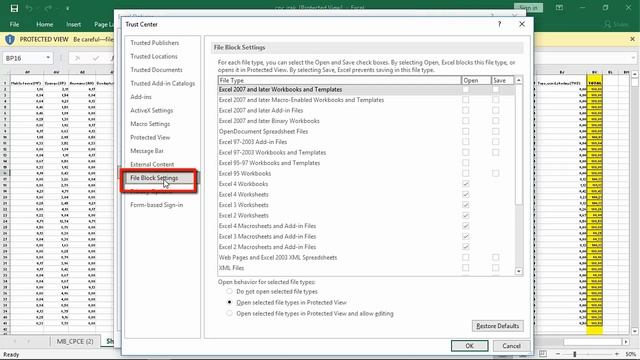
Task: Select Do not open selected file types
Action: click(229, 291)
